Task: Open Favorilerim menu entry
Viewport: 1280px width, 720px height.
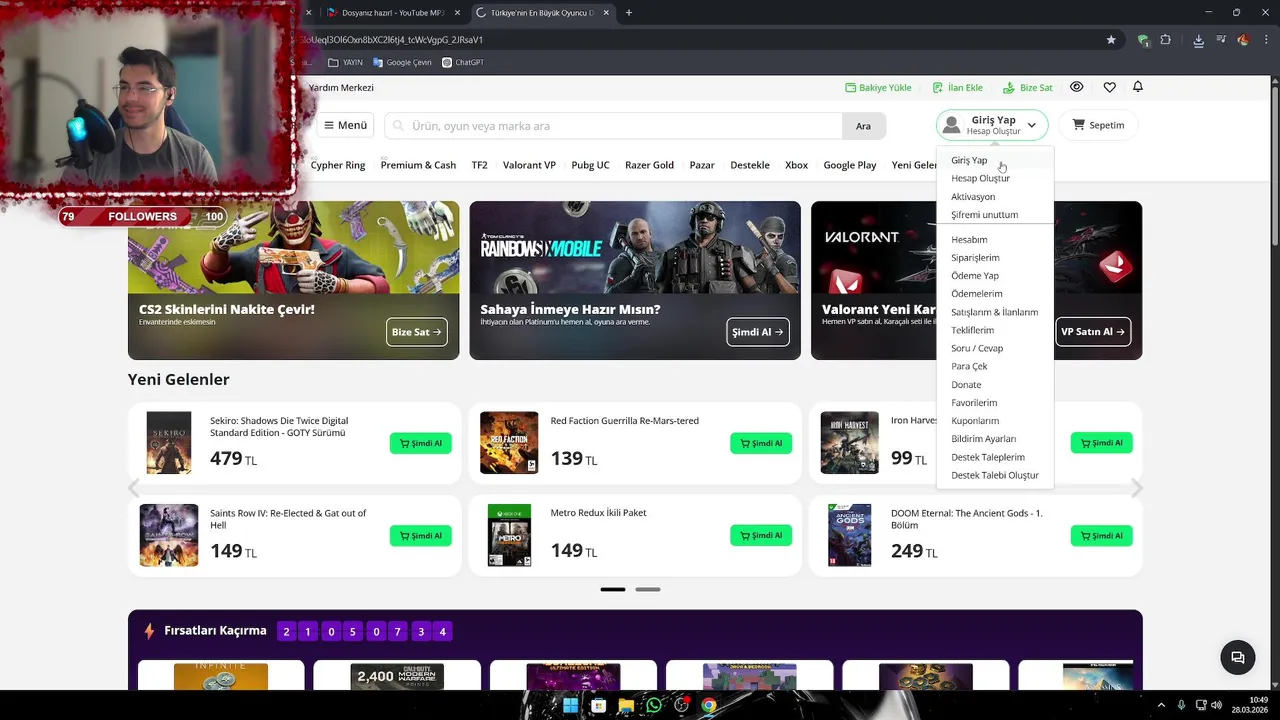Action: (x=974, y=403)
